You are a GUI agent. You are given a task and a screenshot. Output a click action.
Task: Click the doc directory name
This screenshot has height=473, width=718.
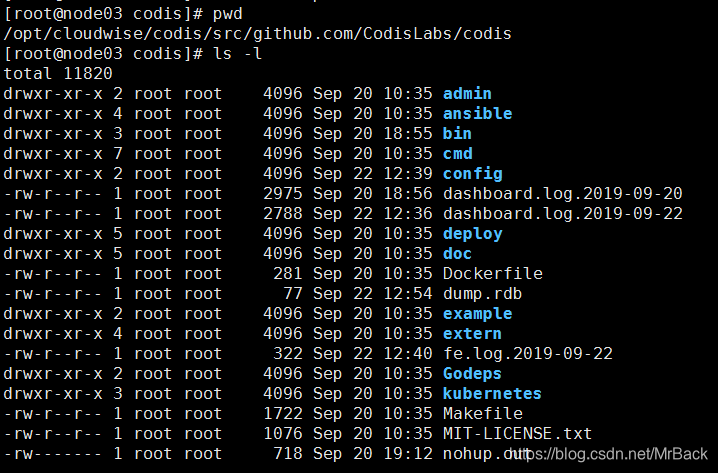click(457, 254)
